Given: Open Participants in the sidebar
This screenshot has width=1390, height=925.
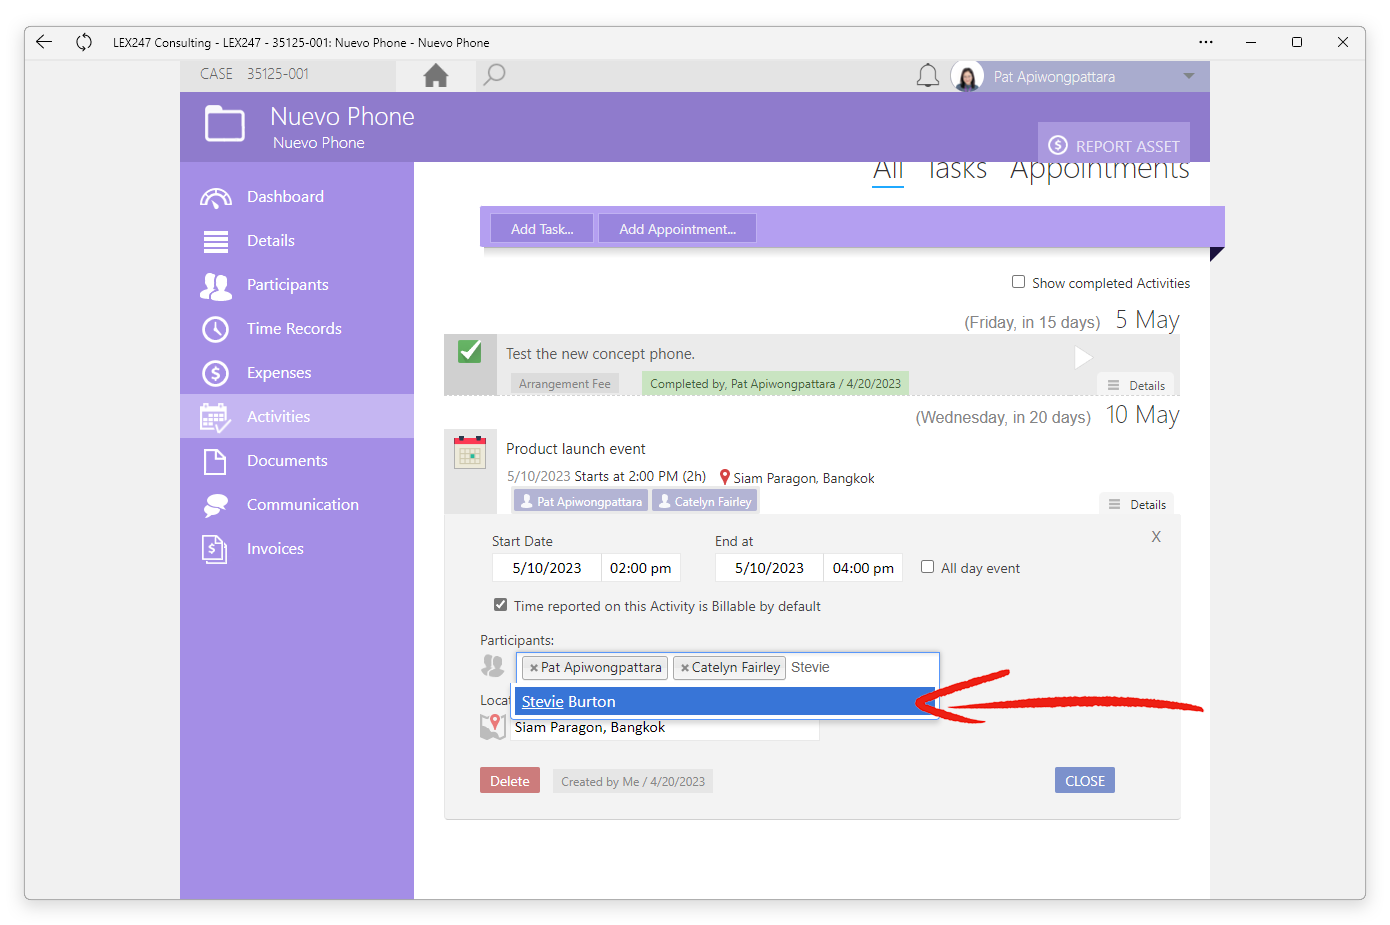Looking at the screenshot, I should pos(297,285).
